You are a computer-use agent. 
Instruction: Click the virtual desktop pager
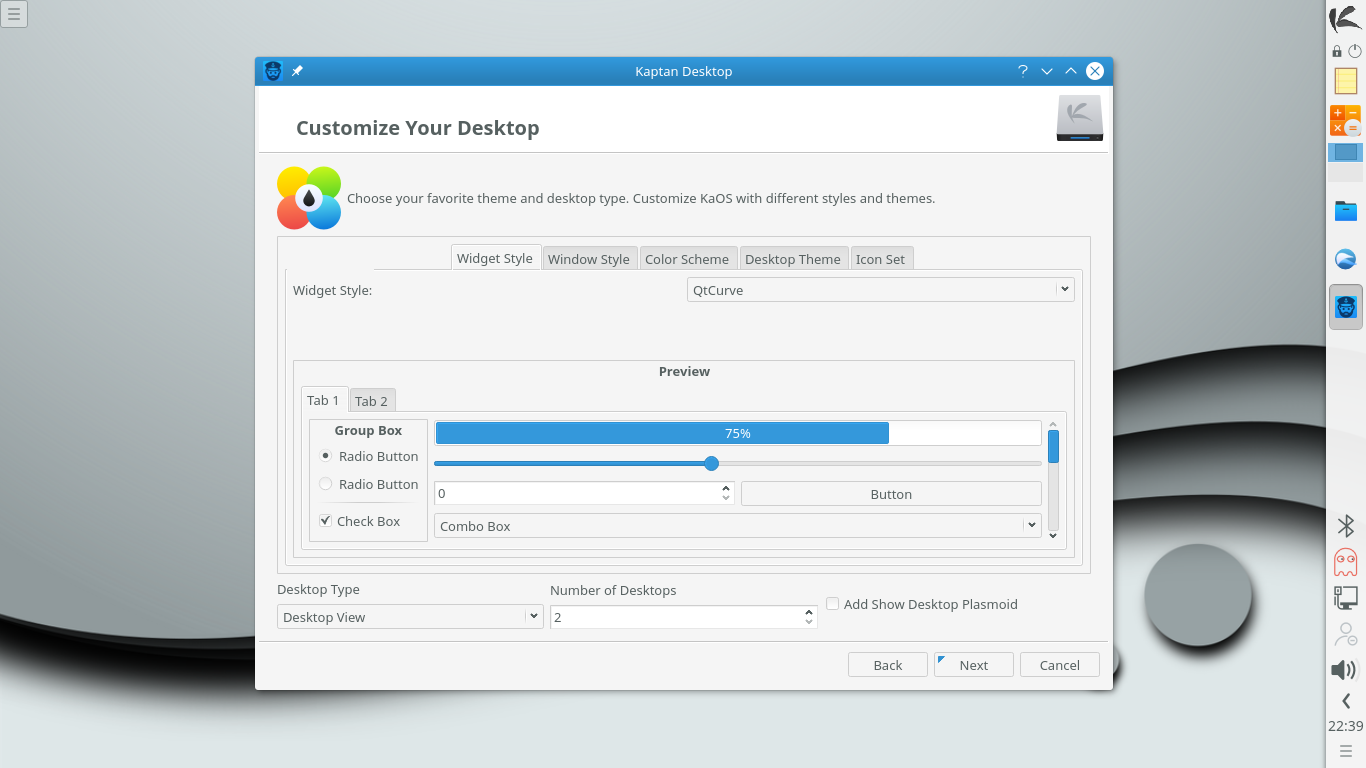1346,162
